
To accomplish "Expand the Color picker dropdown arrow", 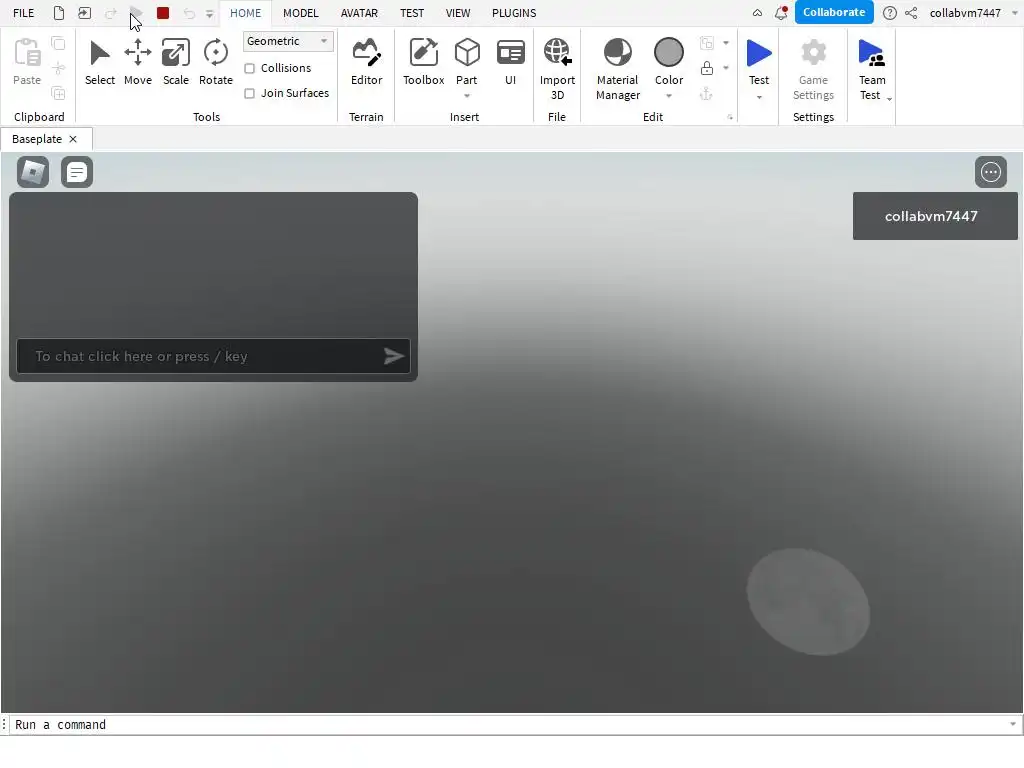I will tap(669, 96).
